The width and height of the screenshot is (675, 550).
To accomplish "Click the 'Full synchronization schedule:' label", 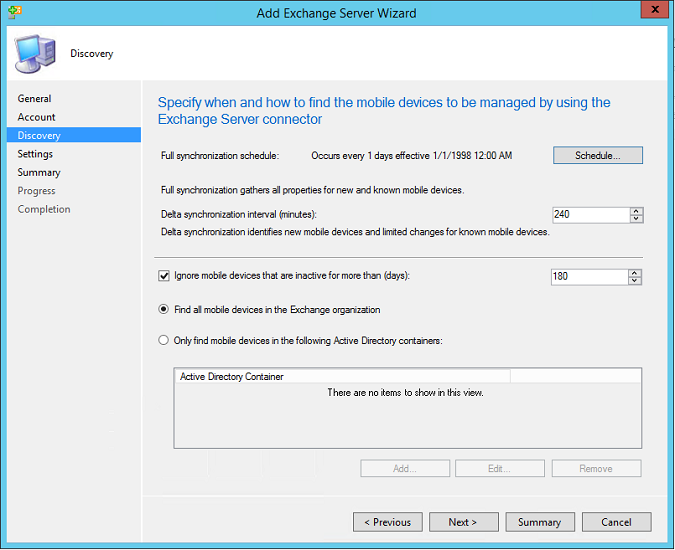I will [220, 155].
